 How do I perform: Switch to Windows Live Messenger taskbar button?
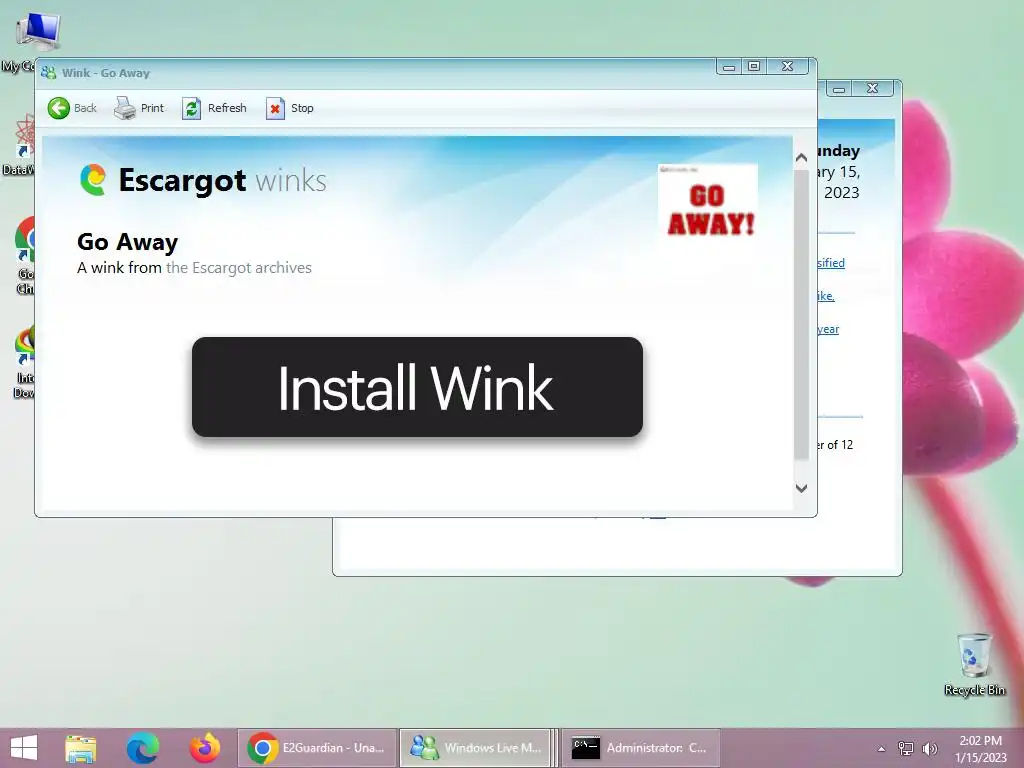[477, 748]
